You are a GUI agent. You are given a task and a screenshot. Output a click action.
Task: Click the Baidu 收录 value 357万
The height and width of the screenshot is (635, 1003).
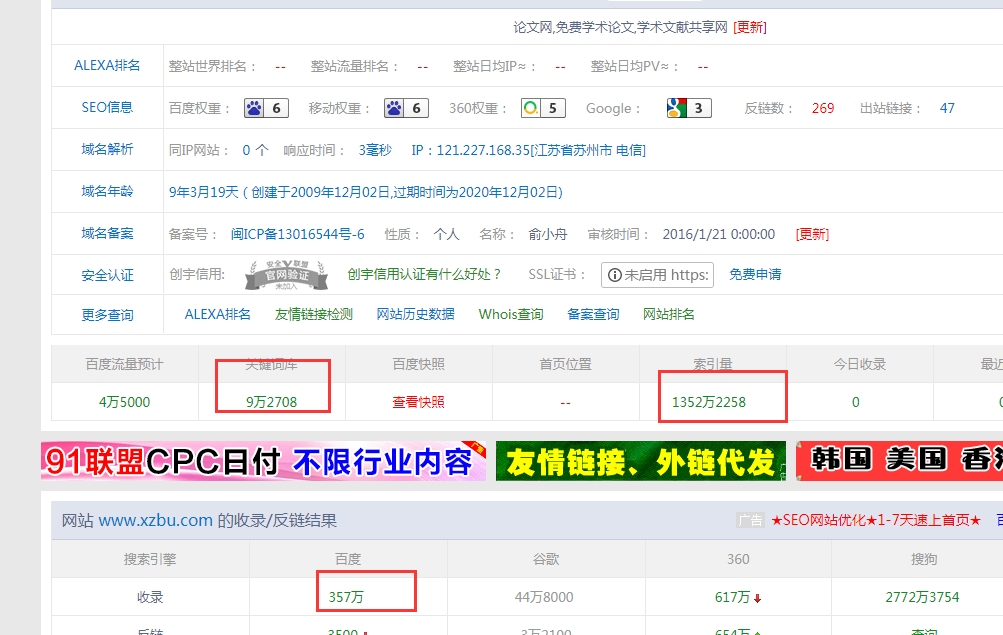346,597
